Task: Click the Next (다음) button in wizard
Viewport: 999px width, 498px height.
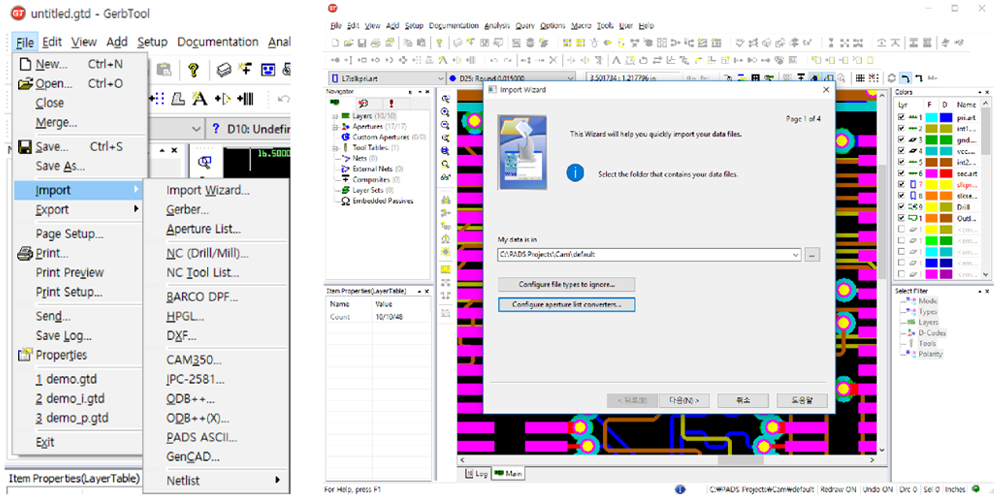Action: [x=684, y=401]
